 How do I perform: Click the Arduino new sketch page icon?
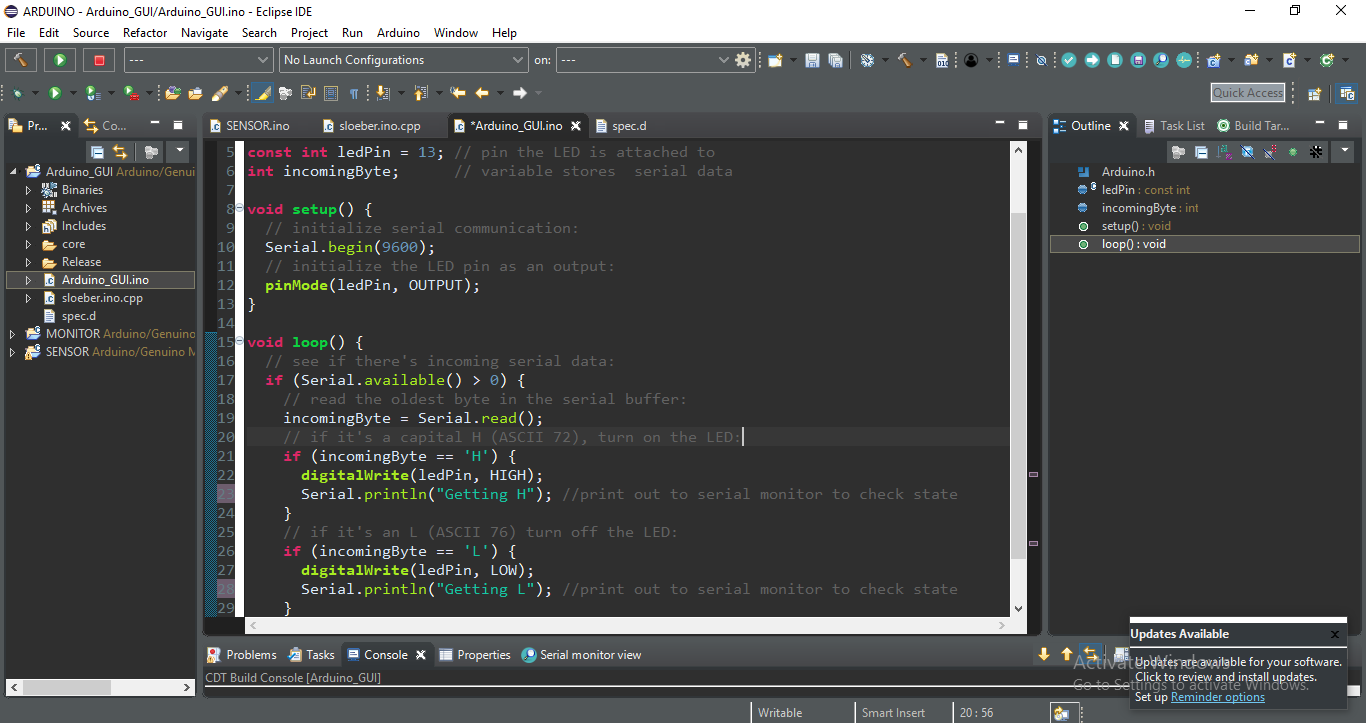pyautogui.click(x=1115, y=60)
